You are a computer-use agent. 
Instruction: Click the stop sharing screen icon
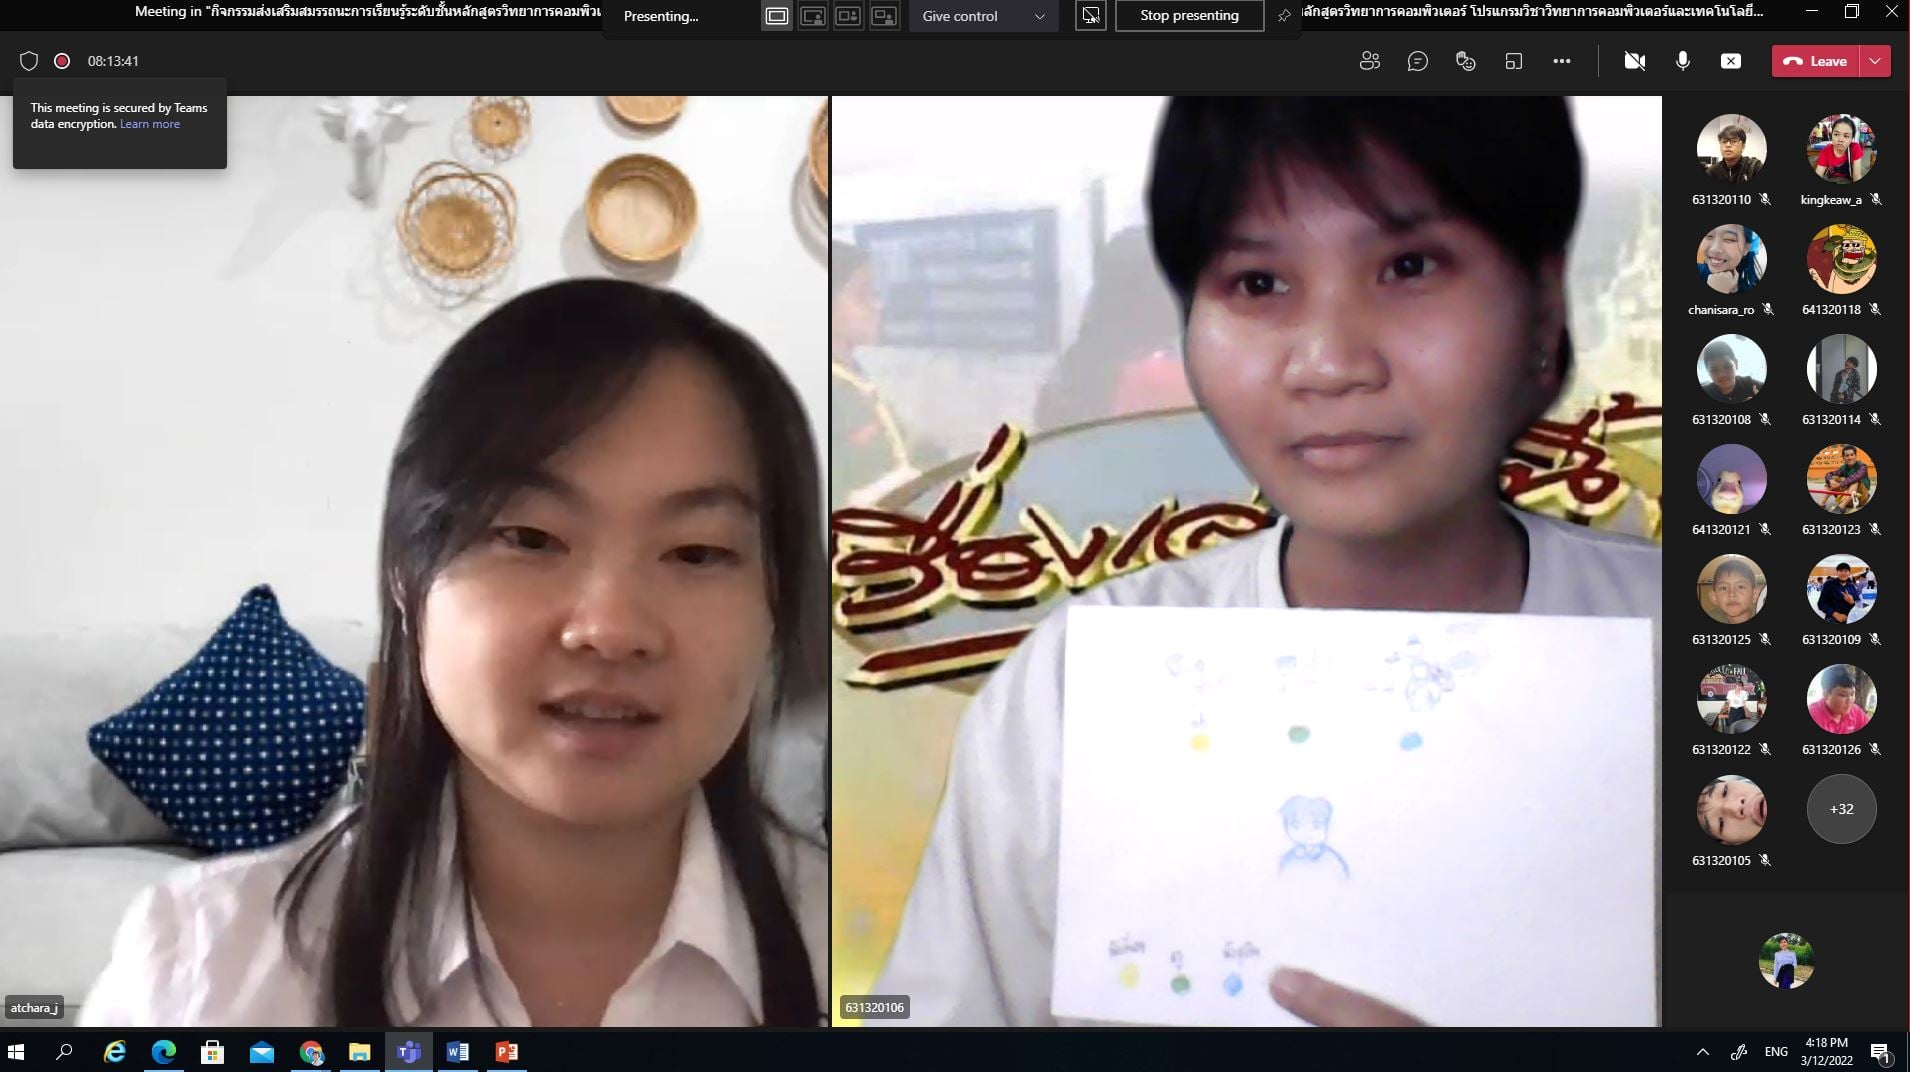coord(1730,61)
